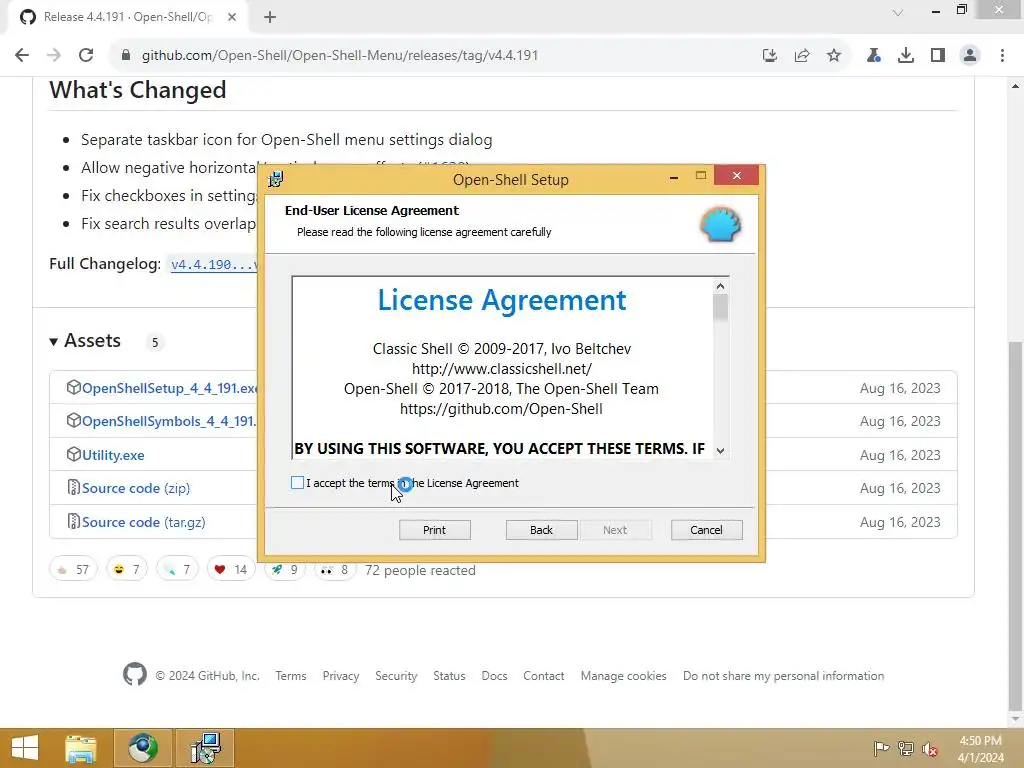The height and width of the screenshot is (768, 1024).
Task: Open the Docs footer link
Action: pyautogui.click(x=494, y=676)
